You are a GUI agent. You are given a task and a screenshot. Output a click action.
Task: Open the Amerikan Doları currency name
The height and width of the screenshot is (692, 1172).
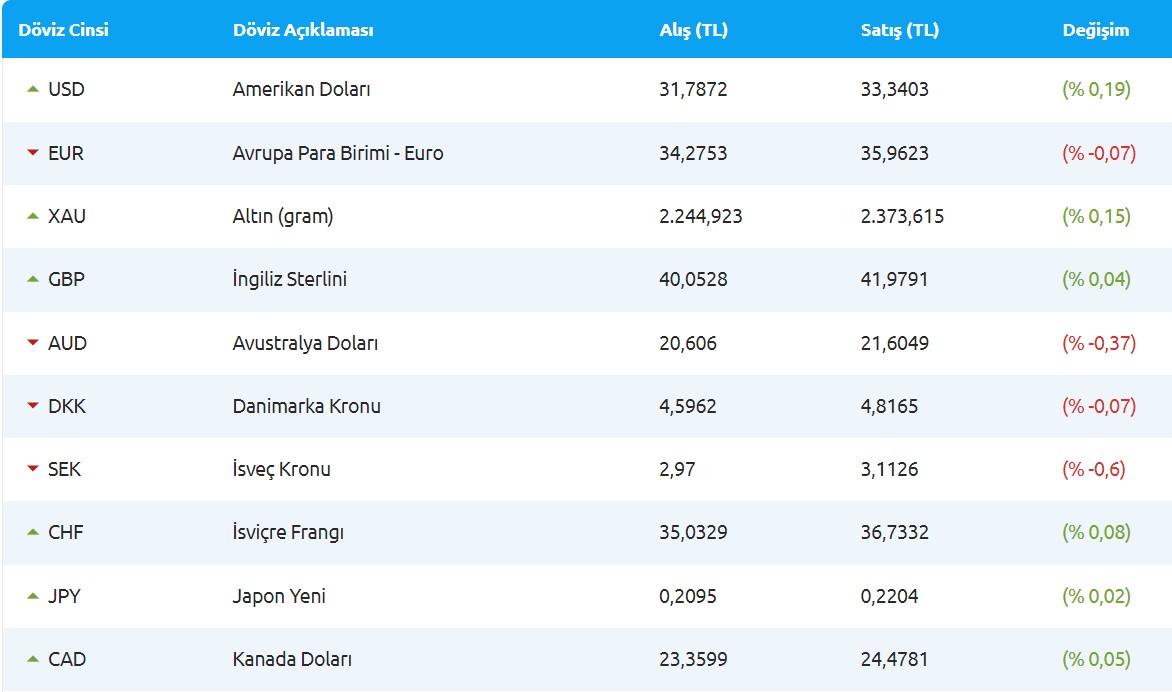point(301,89)
